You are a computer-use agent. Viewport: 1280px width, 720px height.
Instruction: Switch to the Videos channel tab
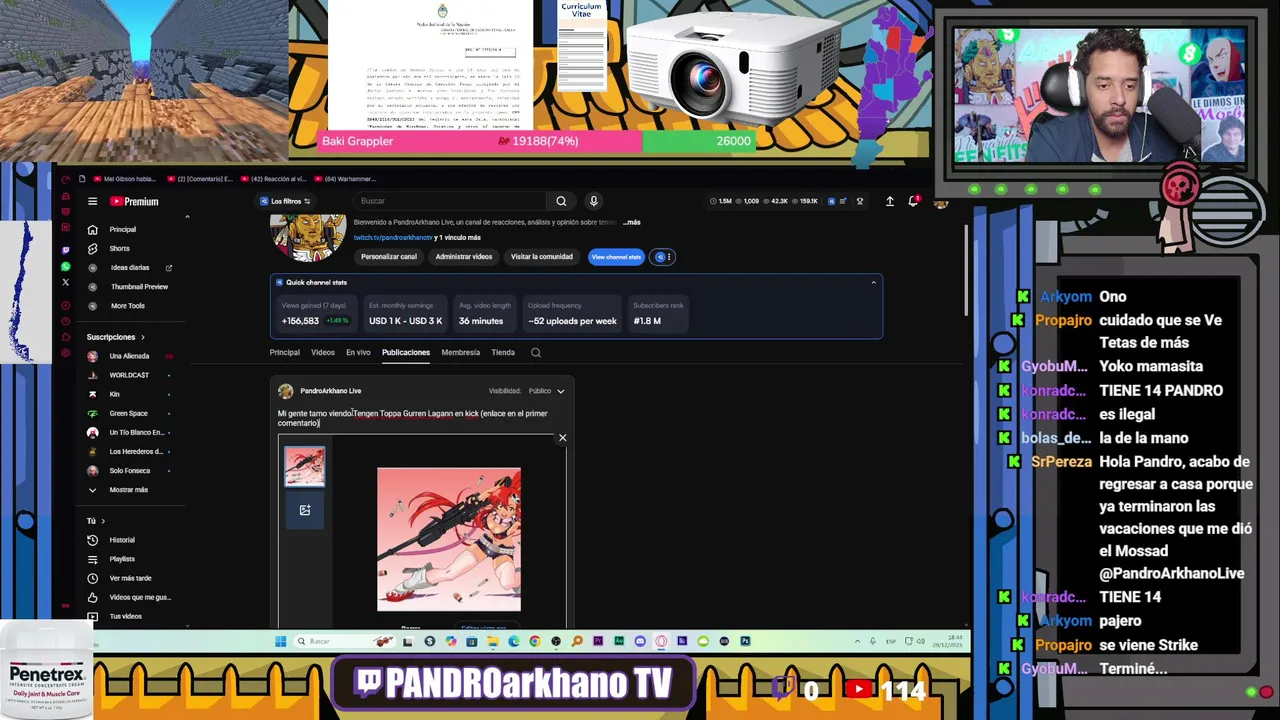point(323,352)
